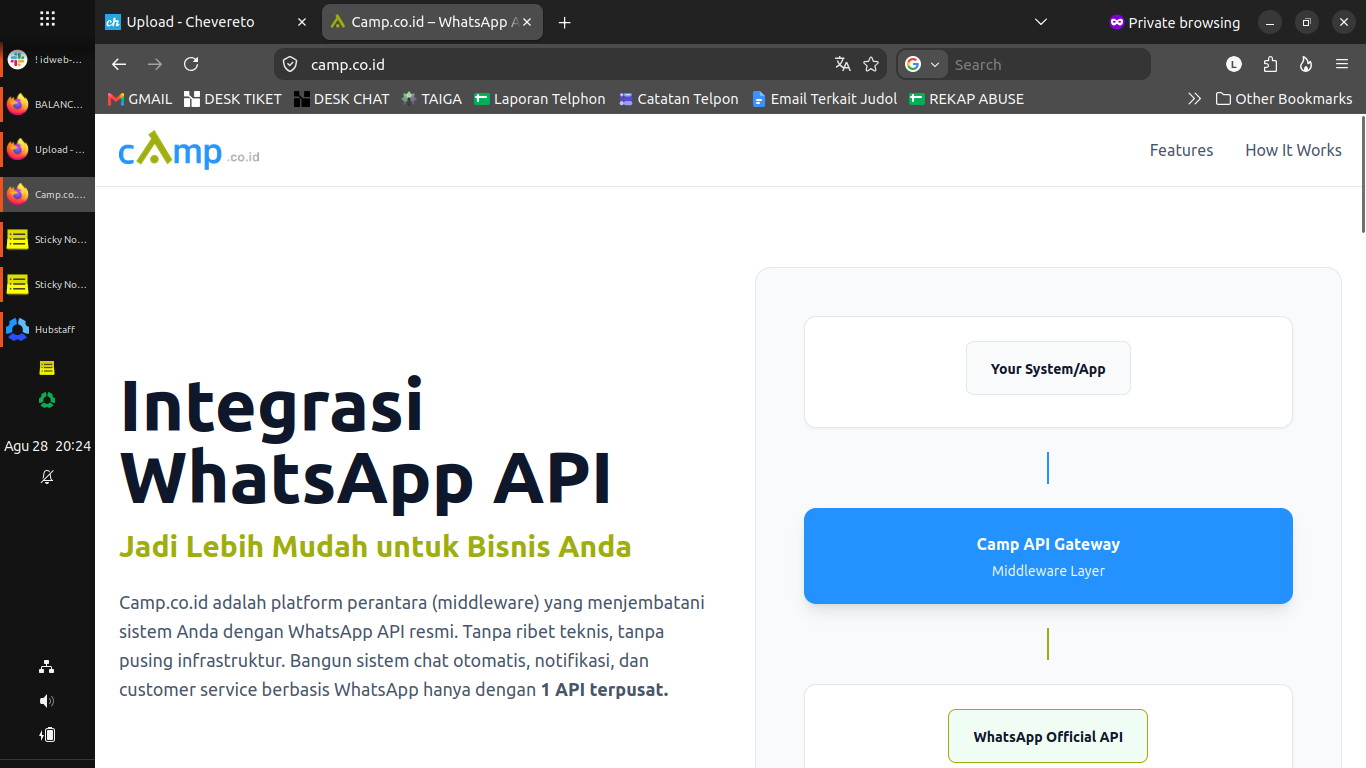Open a new tab with the plus button

pyautogui.click(x=565, y=22)
